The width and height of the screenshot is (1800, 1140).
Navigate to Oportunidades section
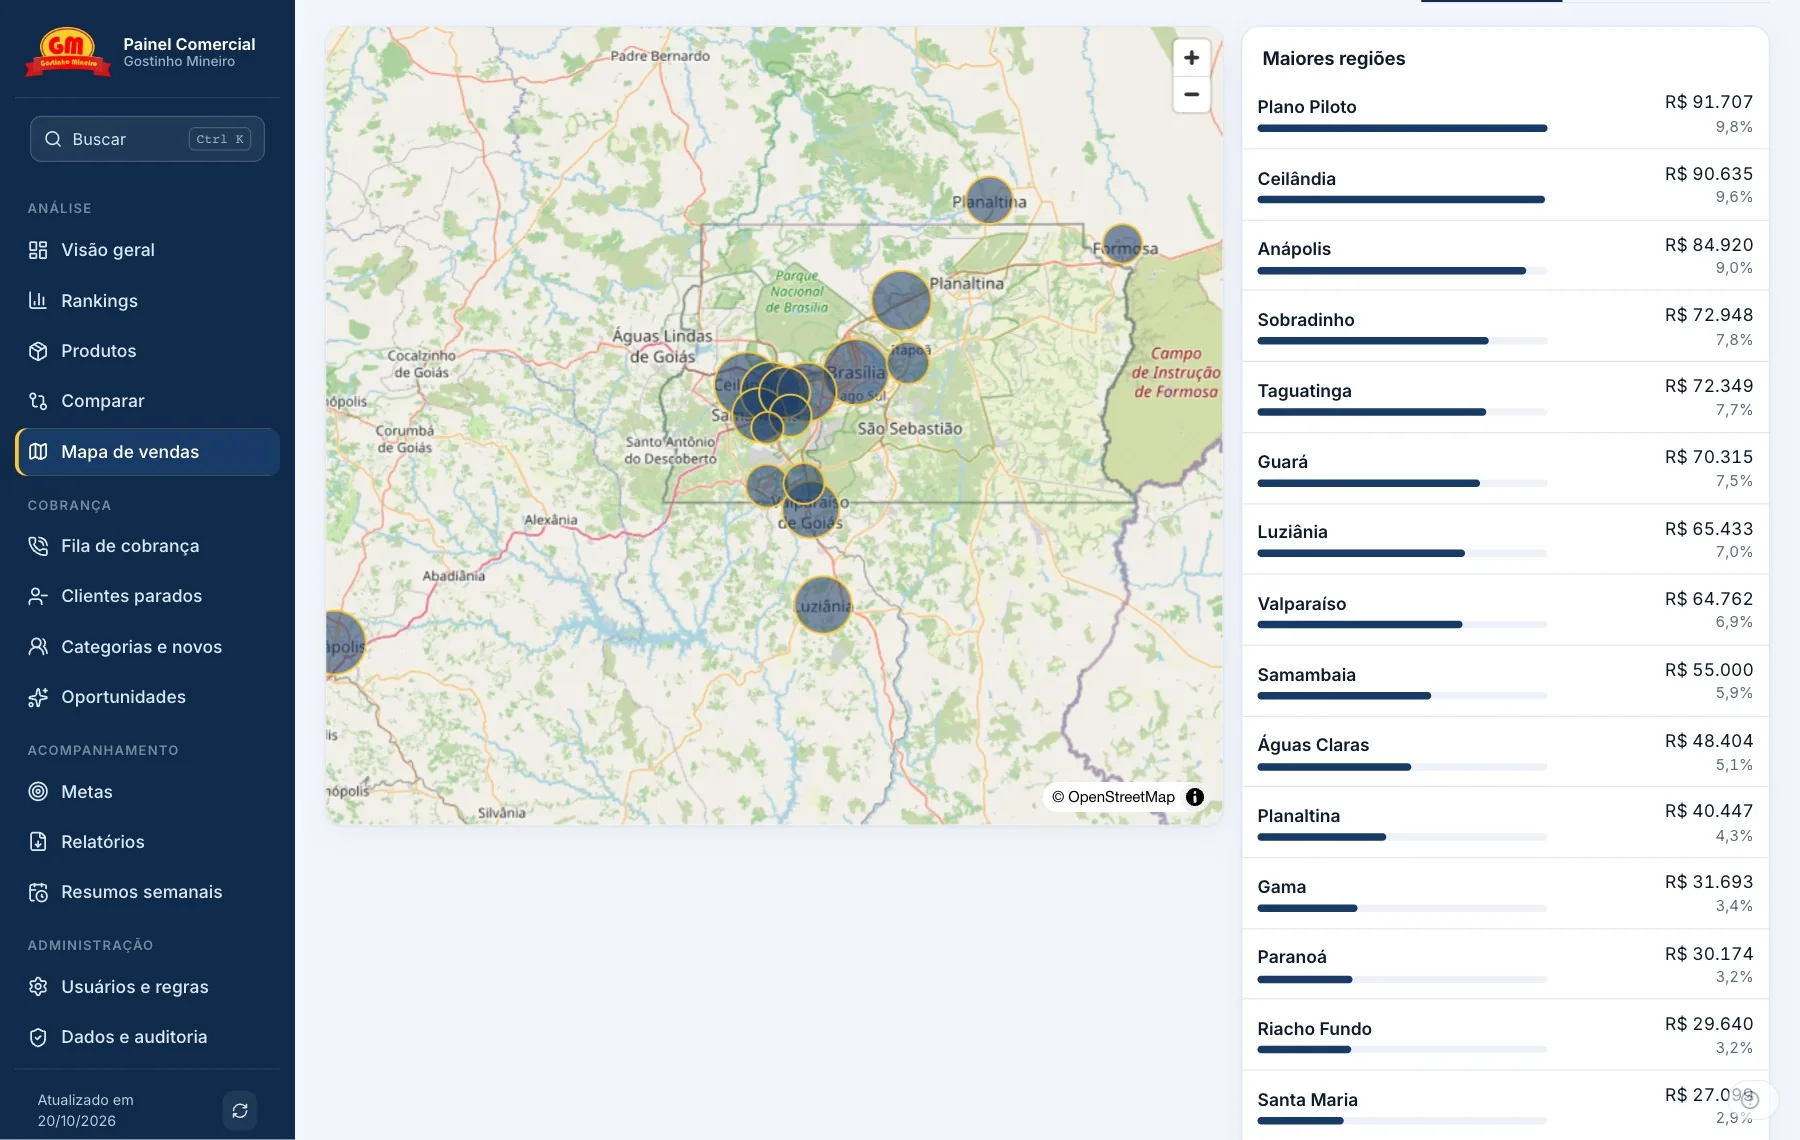[147, 697]
